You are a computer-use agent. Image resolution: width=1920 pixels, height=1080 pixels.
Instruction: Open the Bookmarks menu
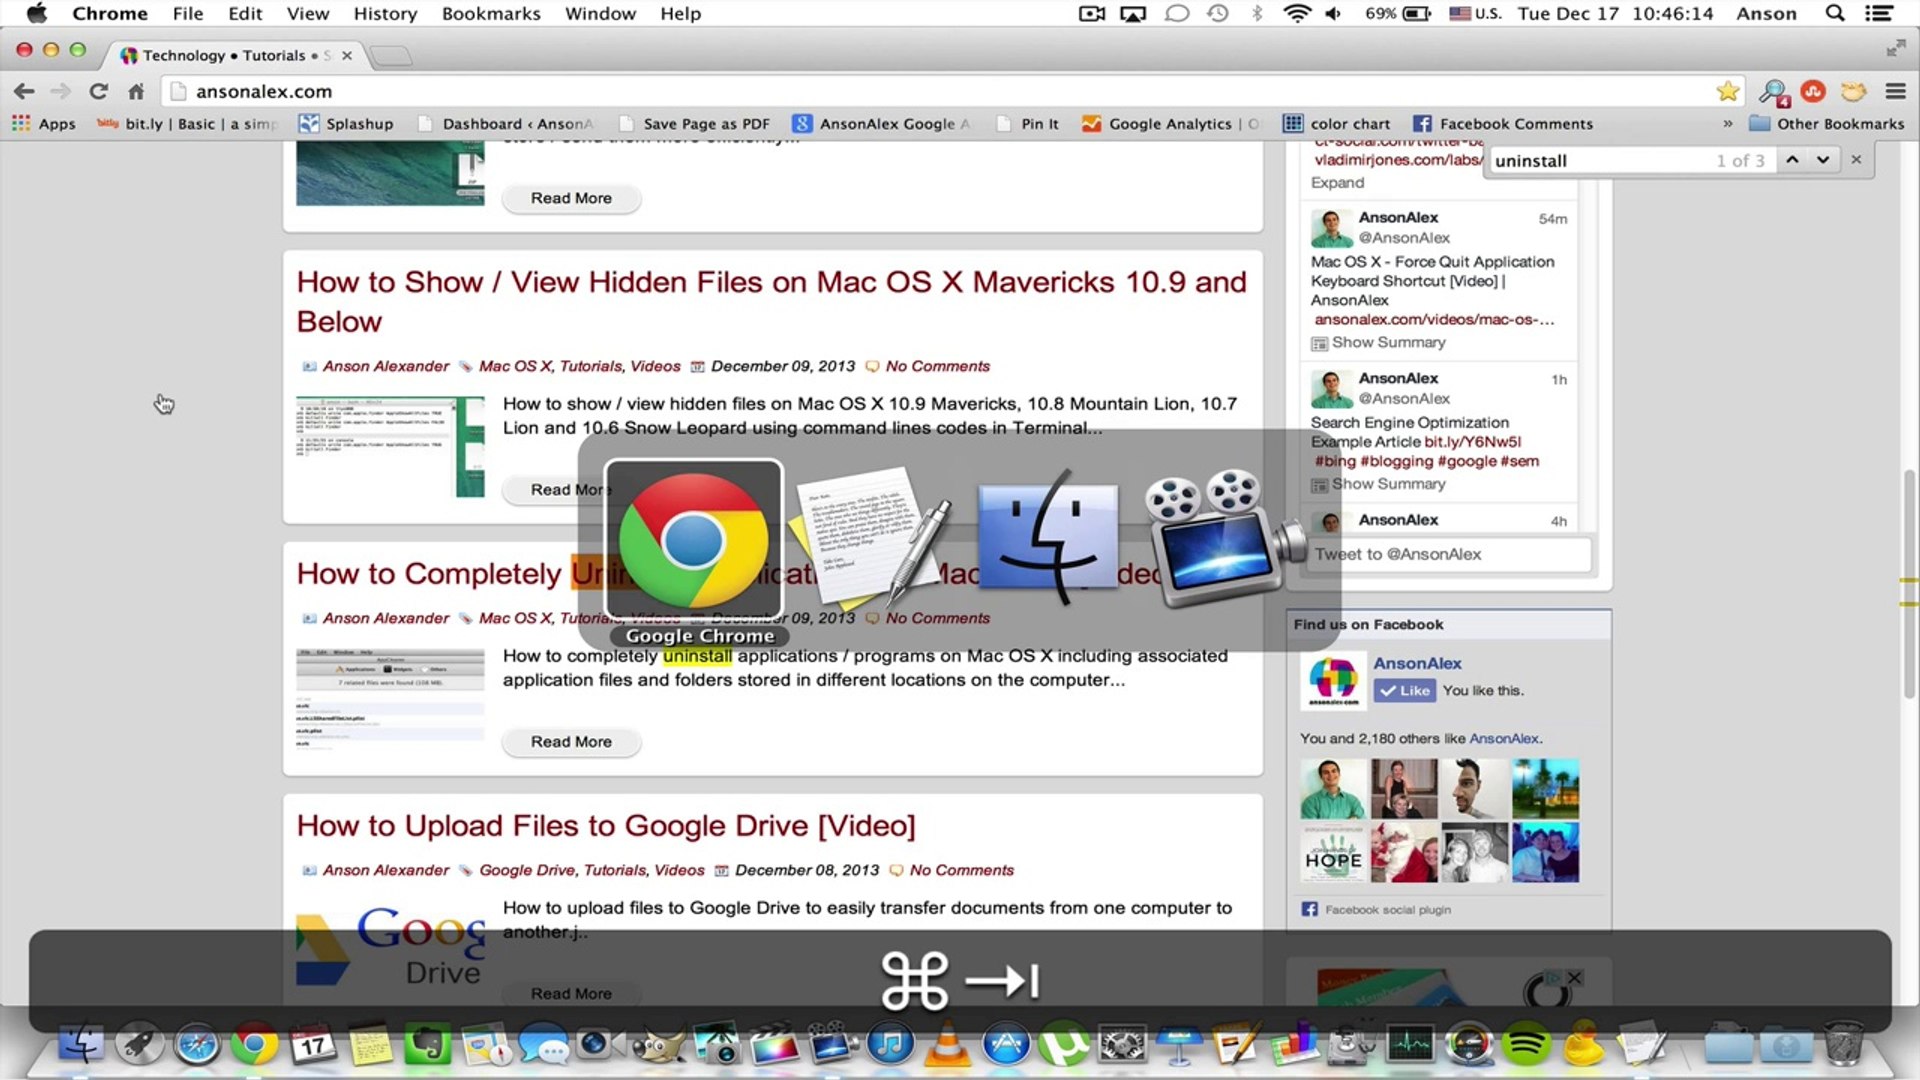[490, 13]
